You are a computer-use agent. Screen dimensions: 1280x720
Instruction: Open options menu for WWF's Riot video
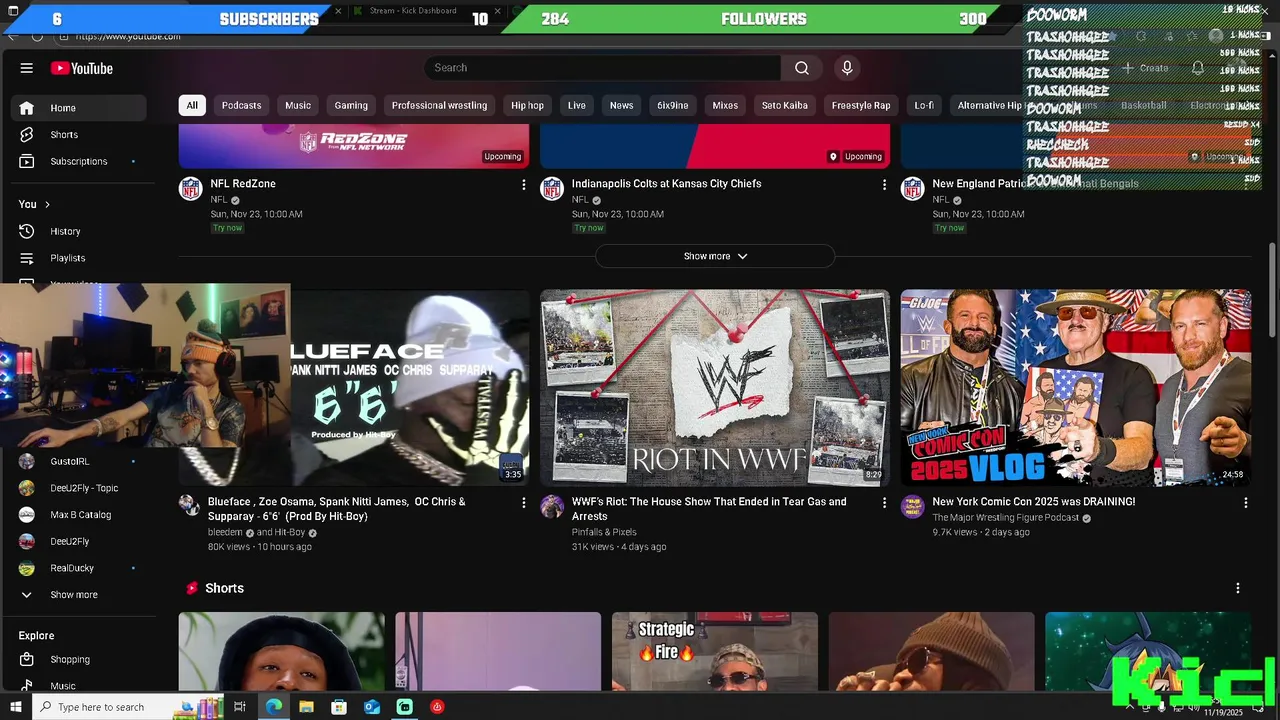pos(884,503)
